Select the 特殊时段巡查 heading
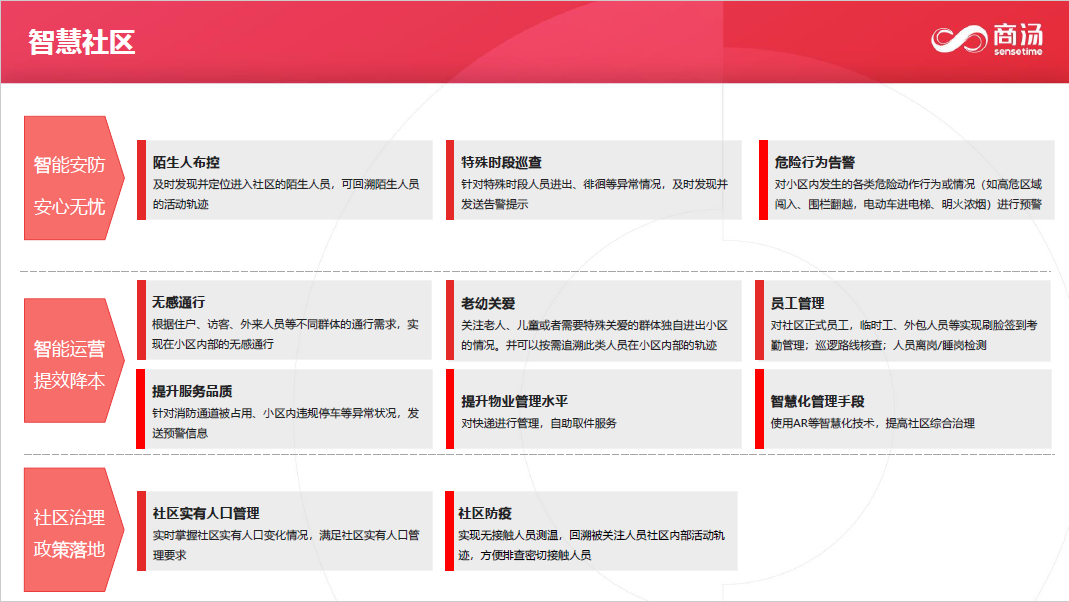 pos(501,162)
